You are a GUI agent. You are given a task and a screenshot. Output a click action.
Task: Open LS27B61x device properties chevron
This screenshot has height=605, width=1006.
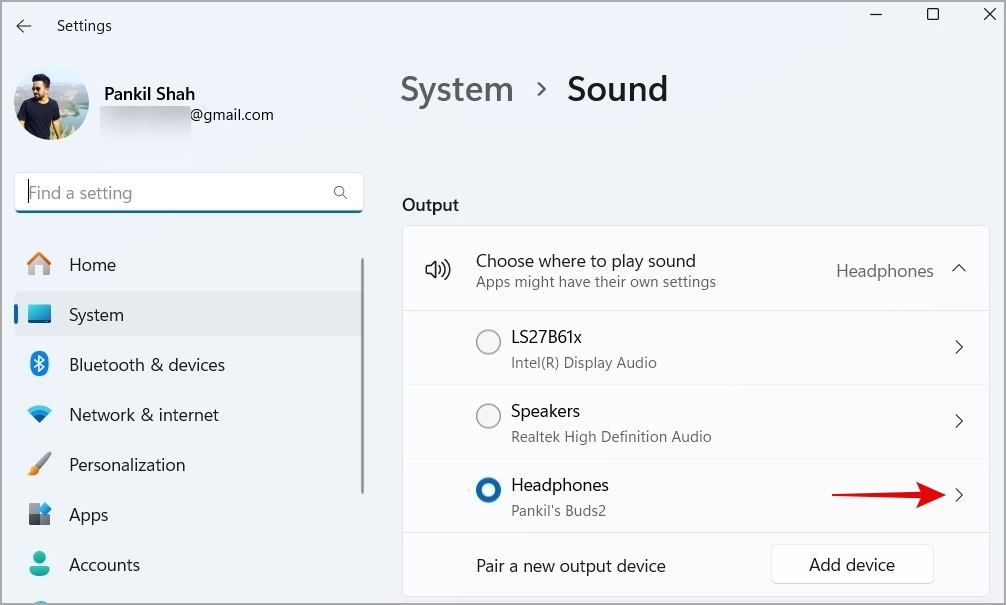(959, 347)
